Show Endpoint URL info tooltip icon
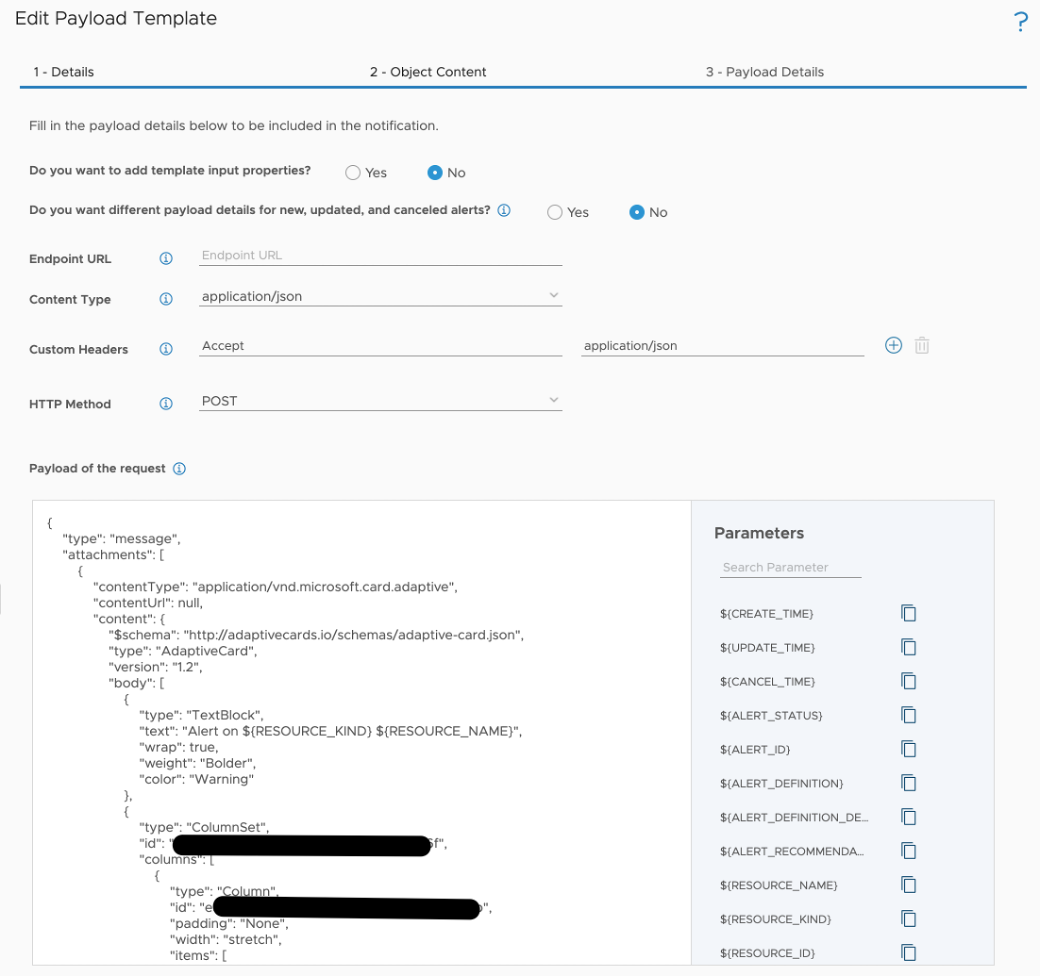Image resolution: width=1040 pixels, height=976 pixels. tap(166, 259)
